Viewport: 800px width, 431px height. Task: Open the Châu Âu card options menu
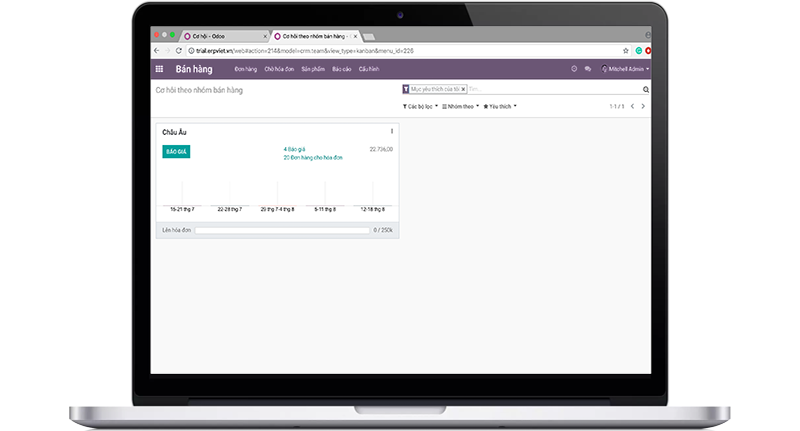(391, 131)
